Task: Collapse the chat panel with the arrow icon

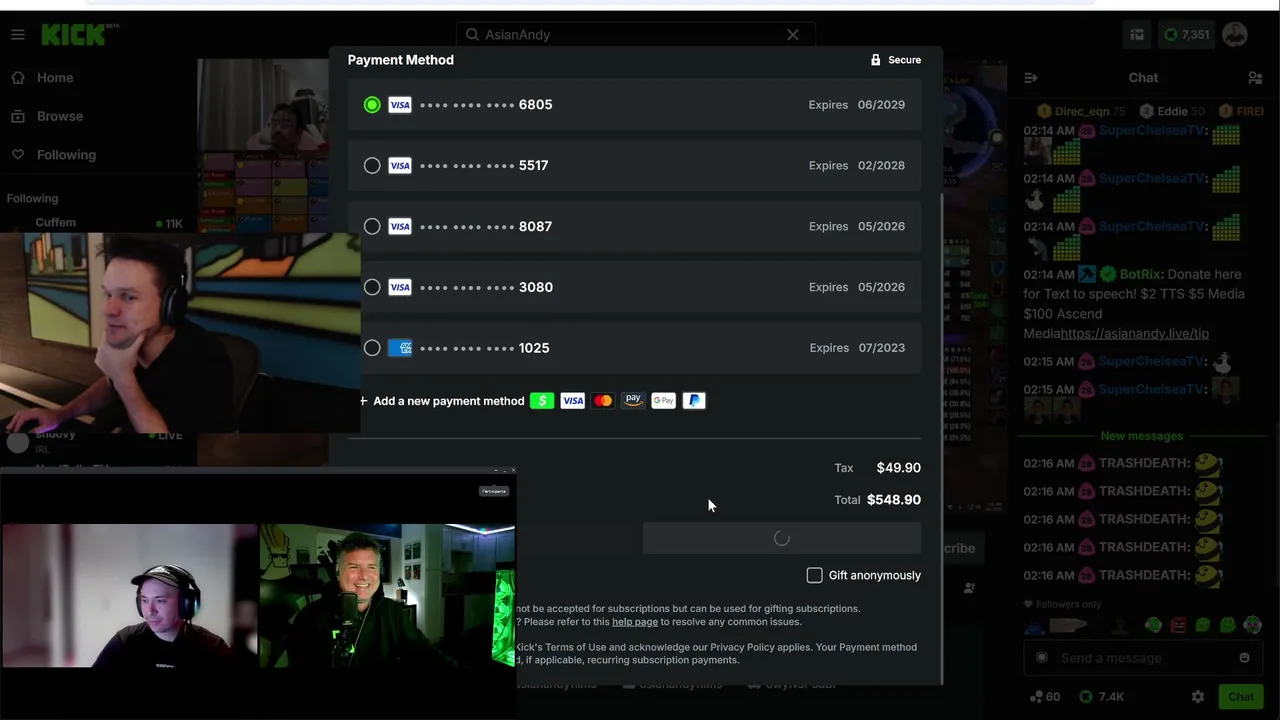Action: pos(1031,78)
